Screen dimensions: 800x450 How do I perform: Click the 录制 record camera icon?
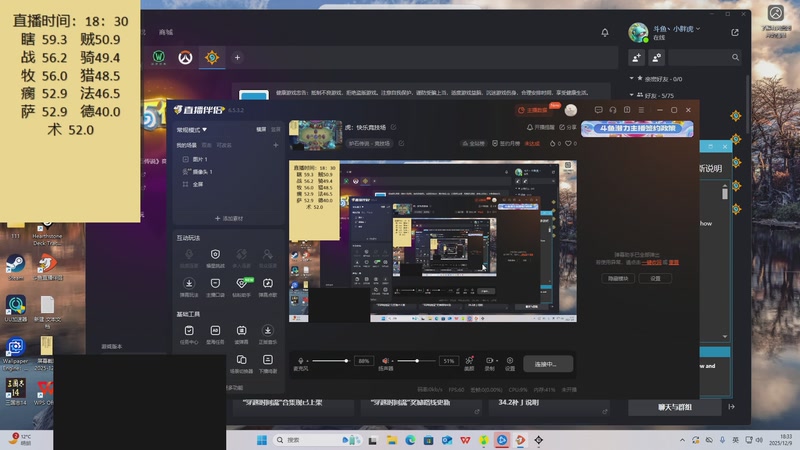click(489, 360)
